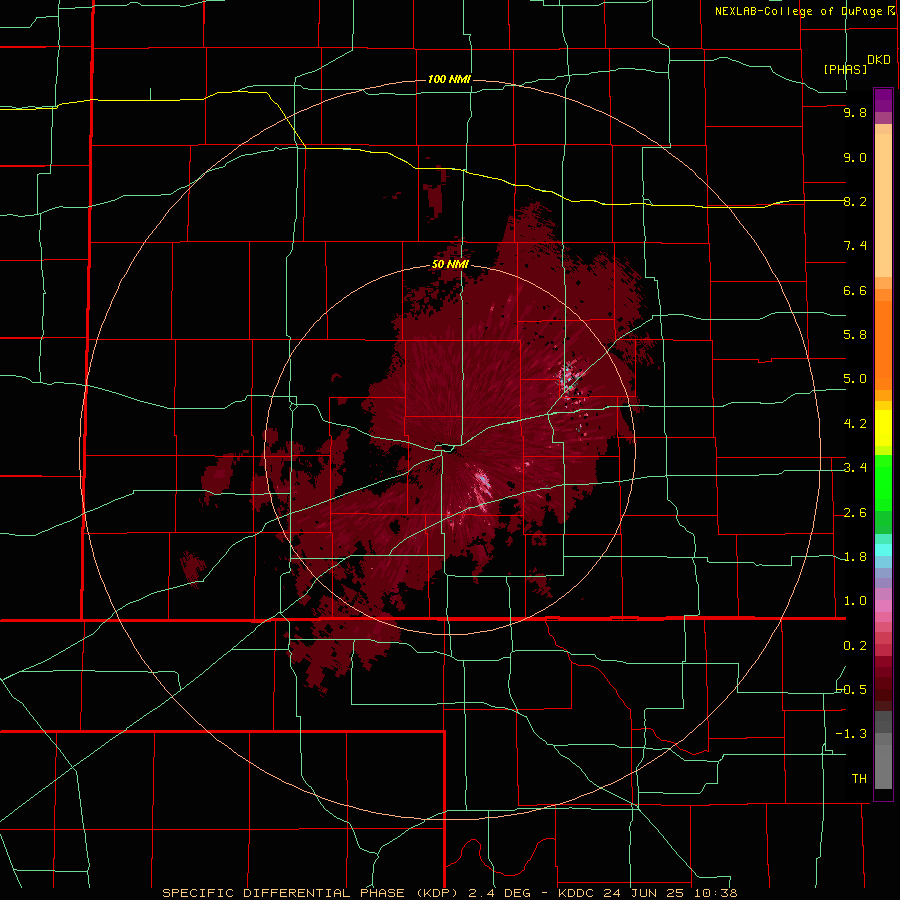The height and width of the screenshot is (900, 900).
Task: Click the 0.2 legend value
Action: [x=855, y=646]
